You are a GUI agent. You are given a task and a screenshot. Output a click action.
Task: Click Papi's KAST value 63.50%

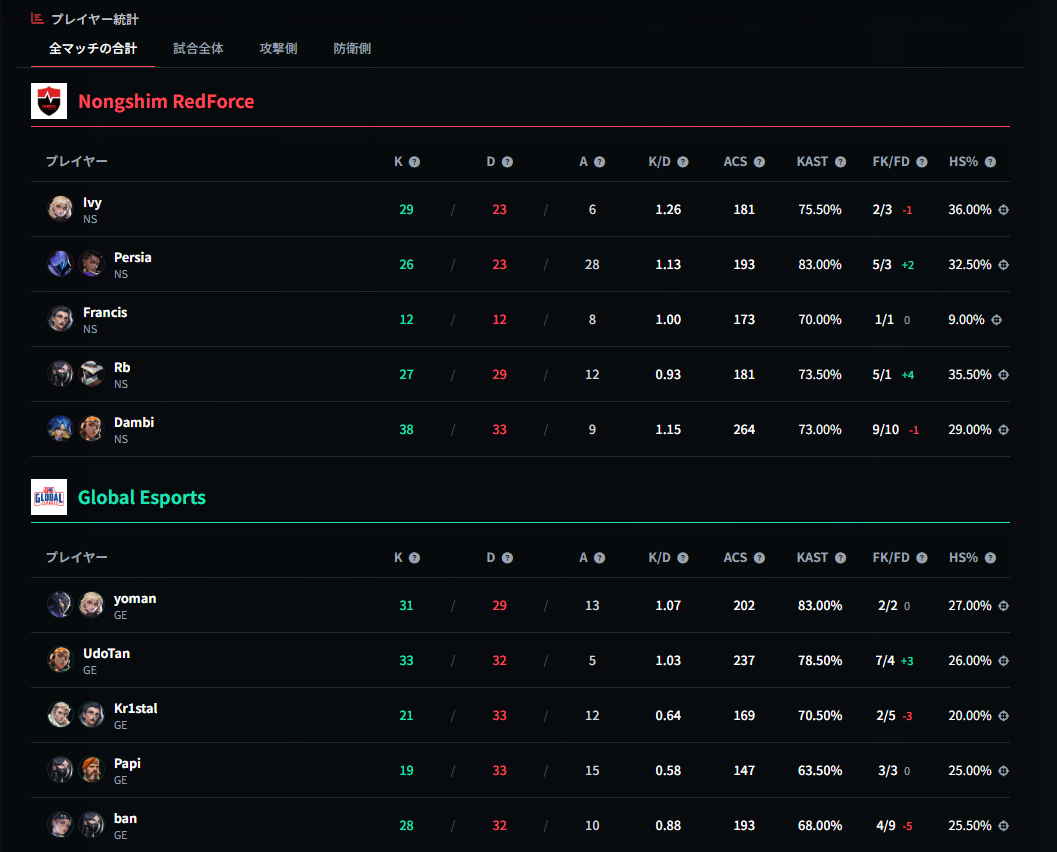coord(820,770)
